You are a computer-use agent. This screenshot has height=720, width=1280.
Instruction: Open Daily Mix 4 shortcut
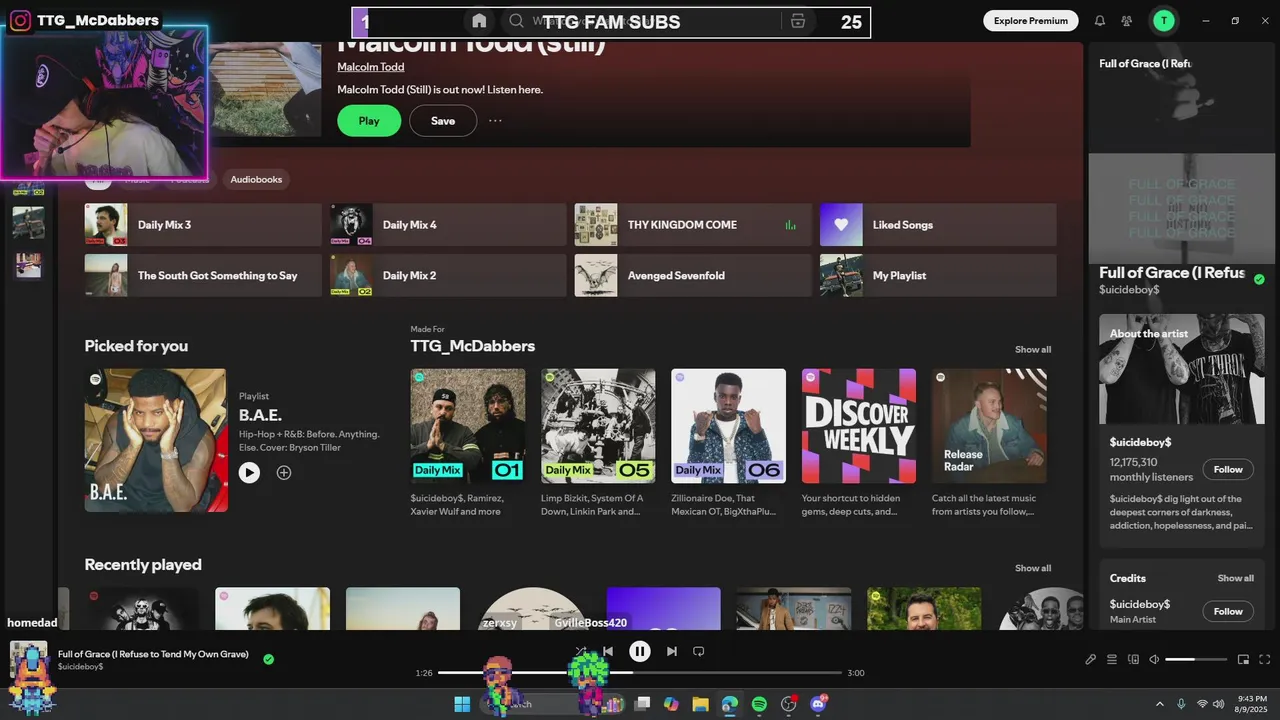[448, 225]
